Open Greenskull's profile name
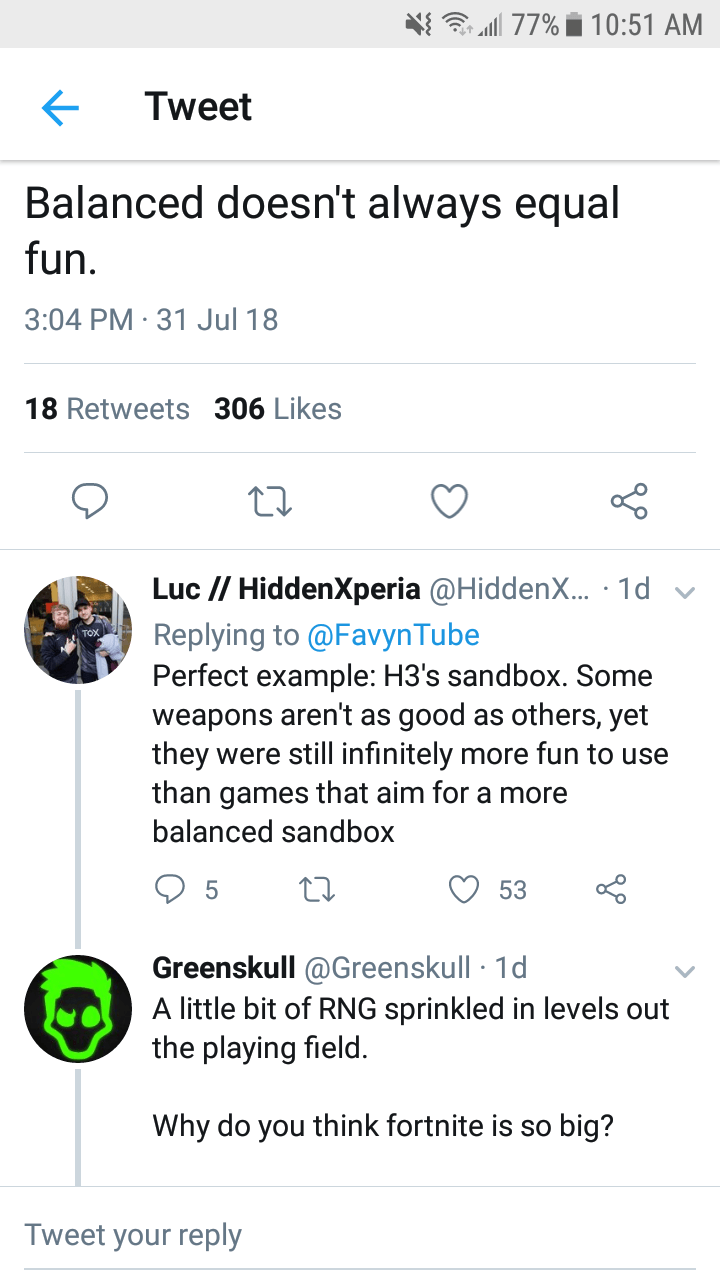 [223, 967]
